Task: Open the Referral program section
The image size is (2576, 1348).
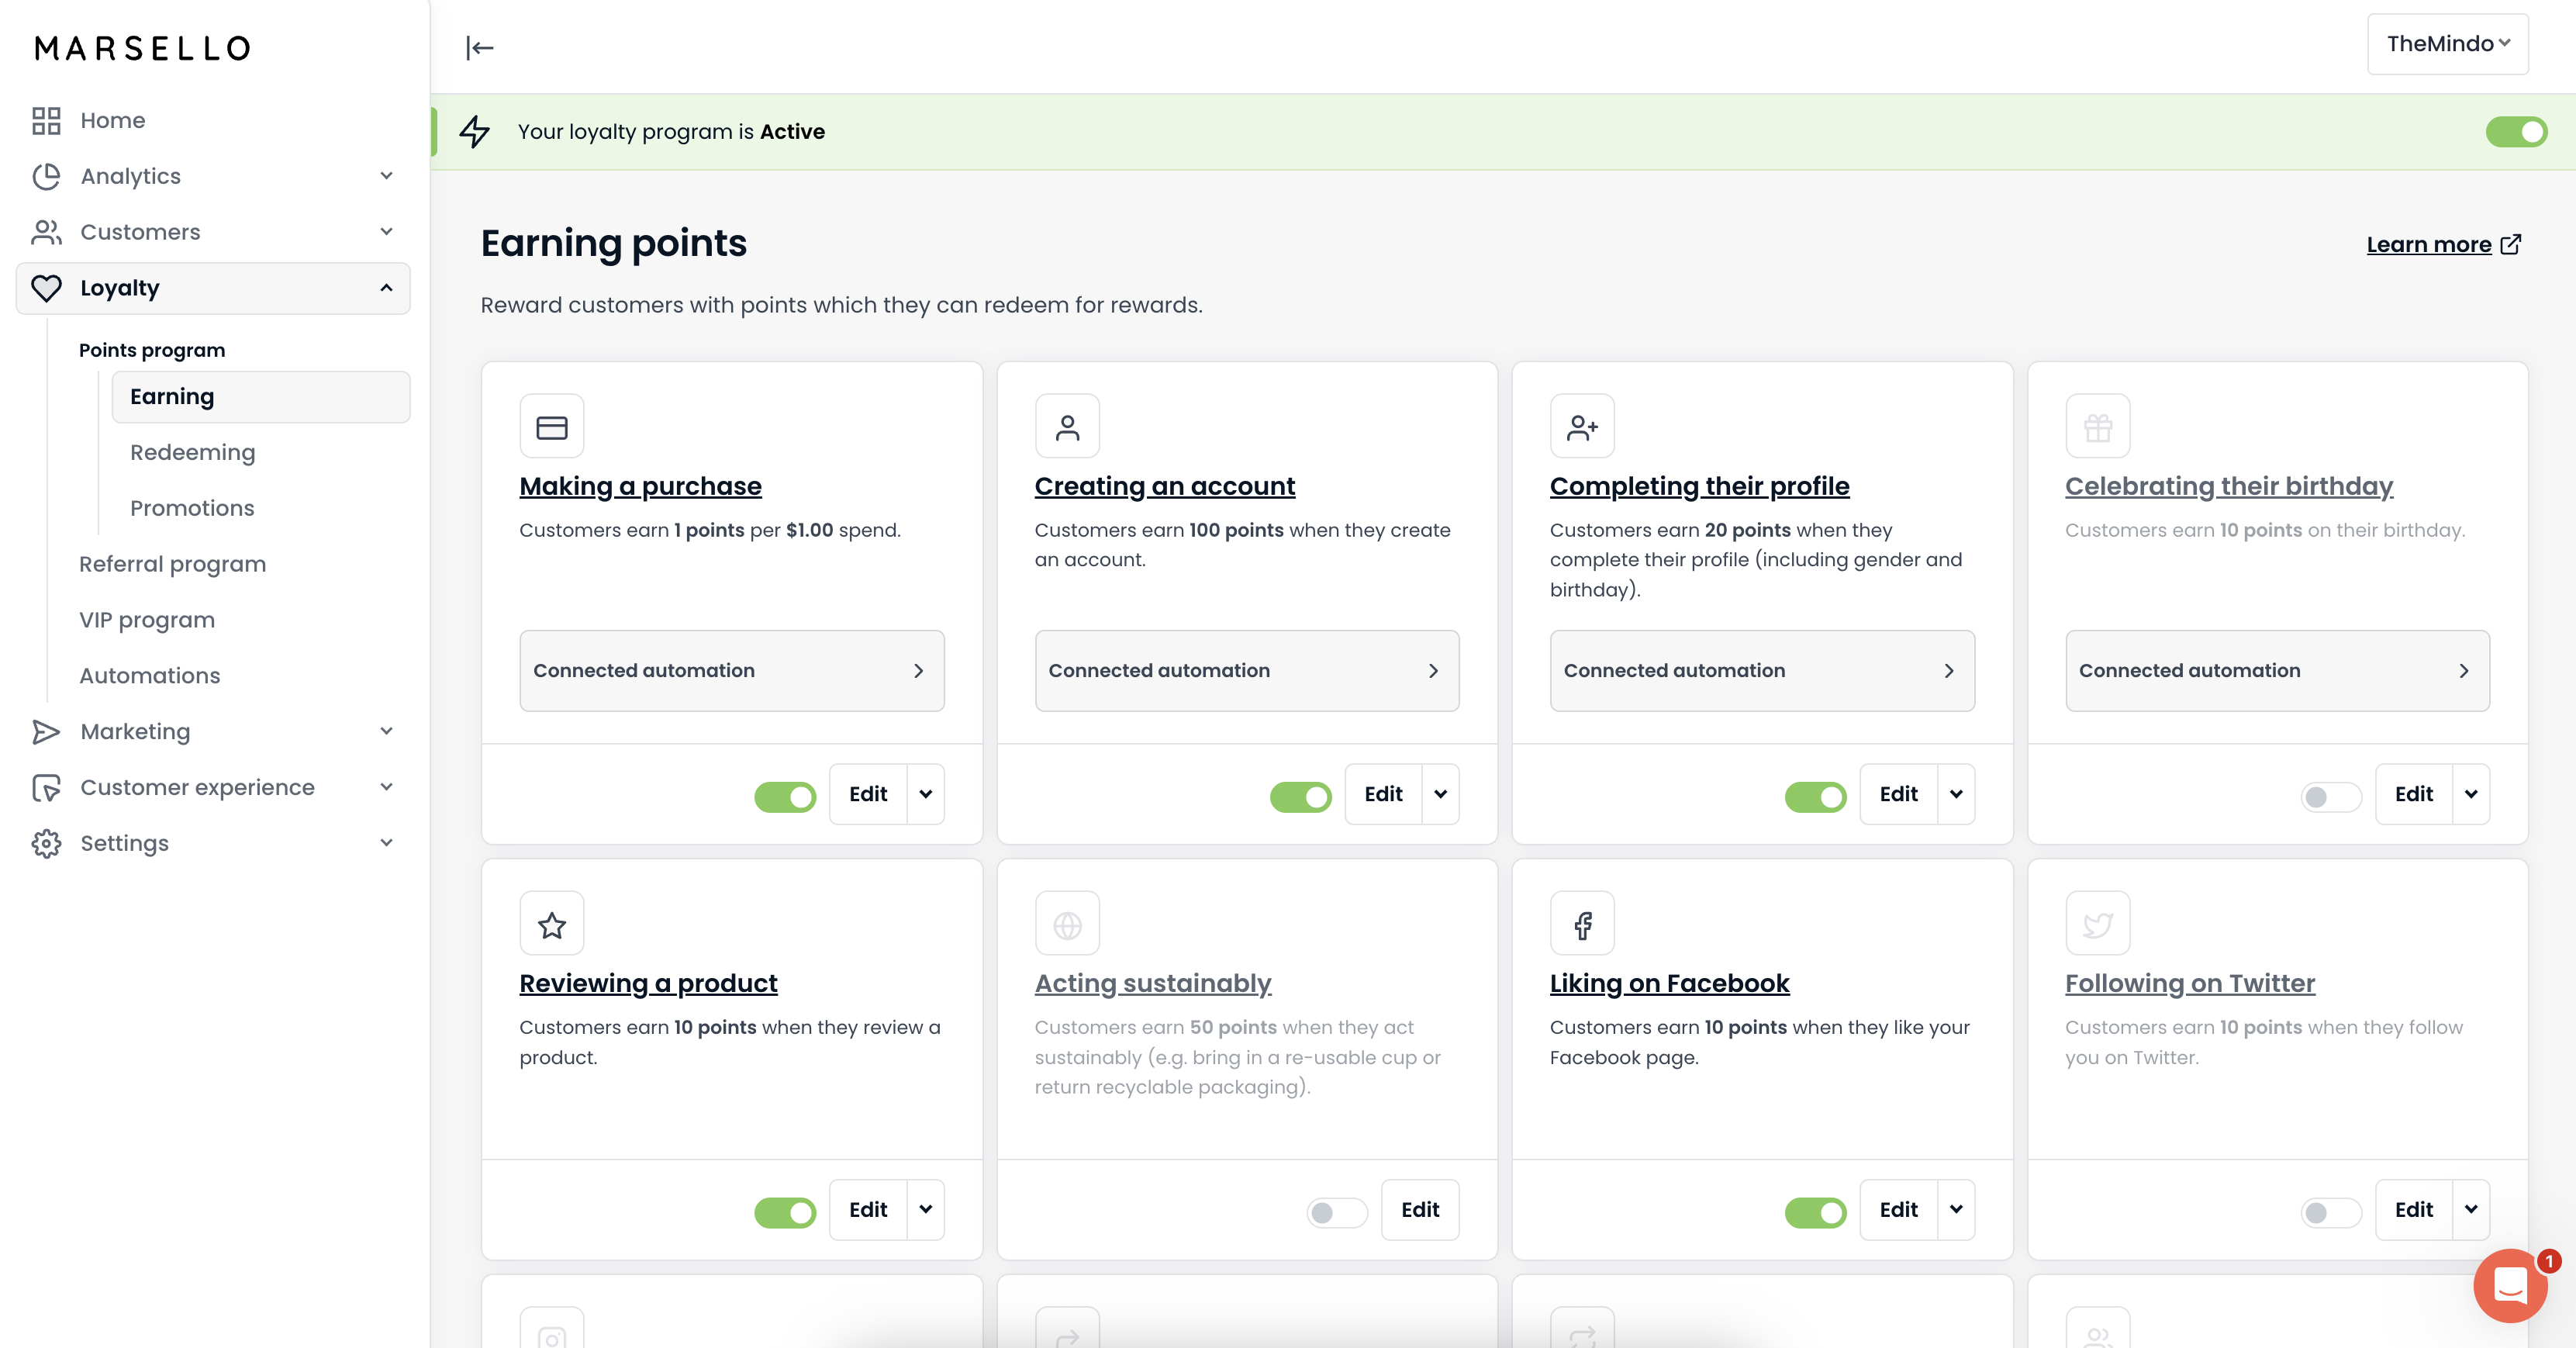Action: pyautogui.click(x=172, y=564)
